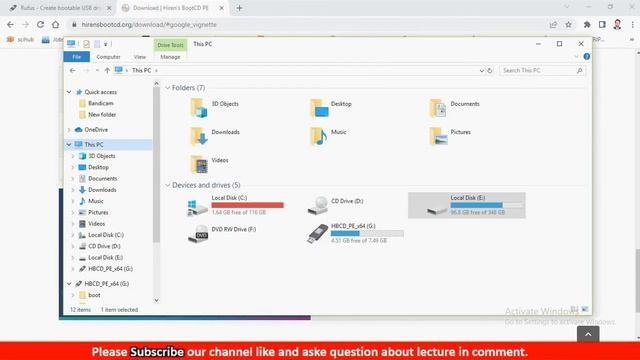
Task: Select the HBCD_PE_x64 (G:) USB drive icon
Action: (318, 233)
